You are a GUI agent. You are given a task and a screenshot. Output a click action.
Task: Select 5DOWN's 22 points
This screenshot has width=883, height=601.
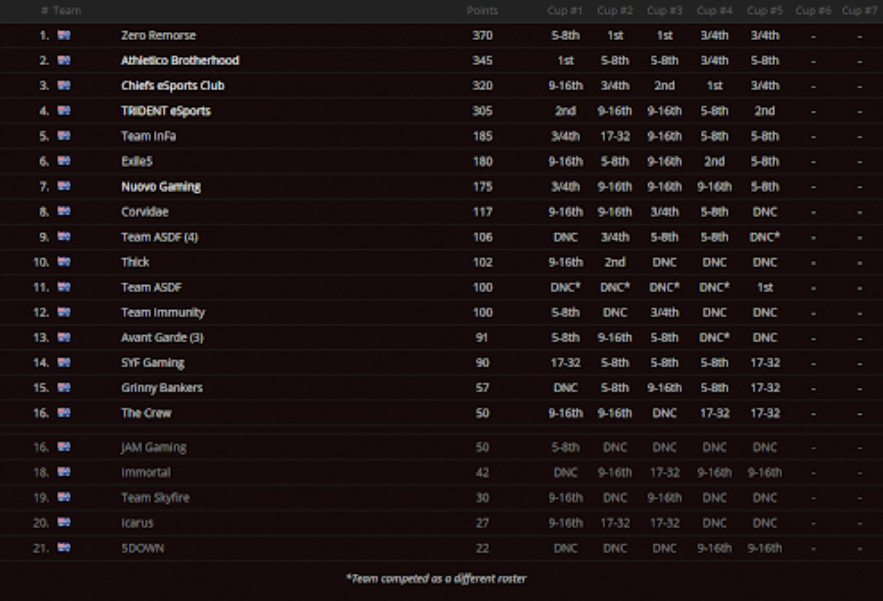(482, 548)
